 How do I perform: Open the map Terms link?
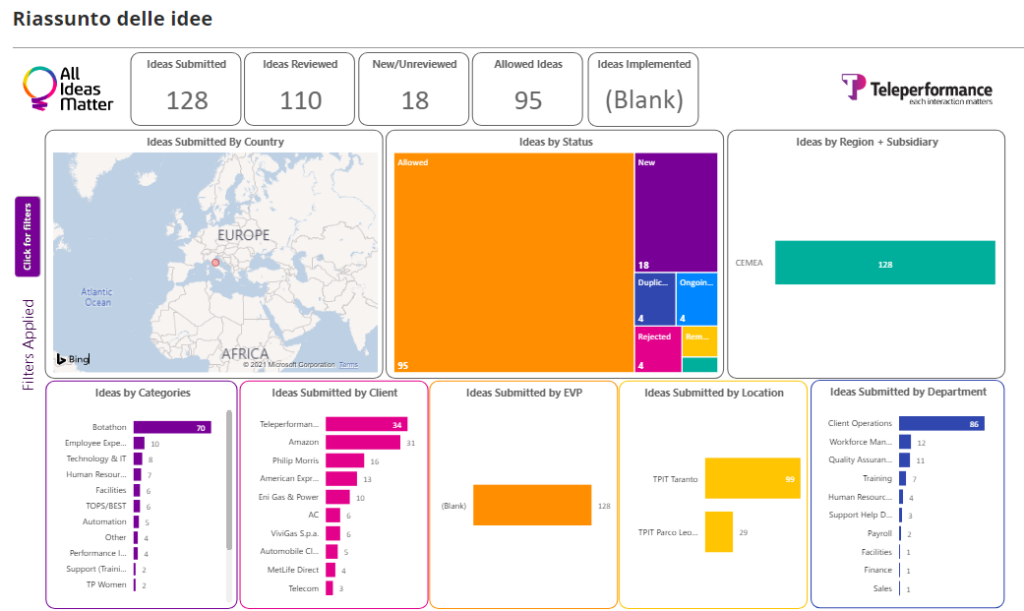(x=348, y=364)
